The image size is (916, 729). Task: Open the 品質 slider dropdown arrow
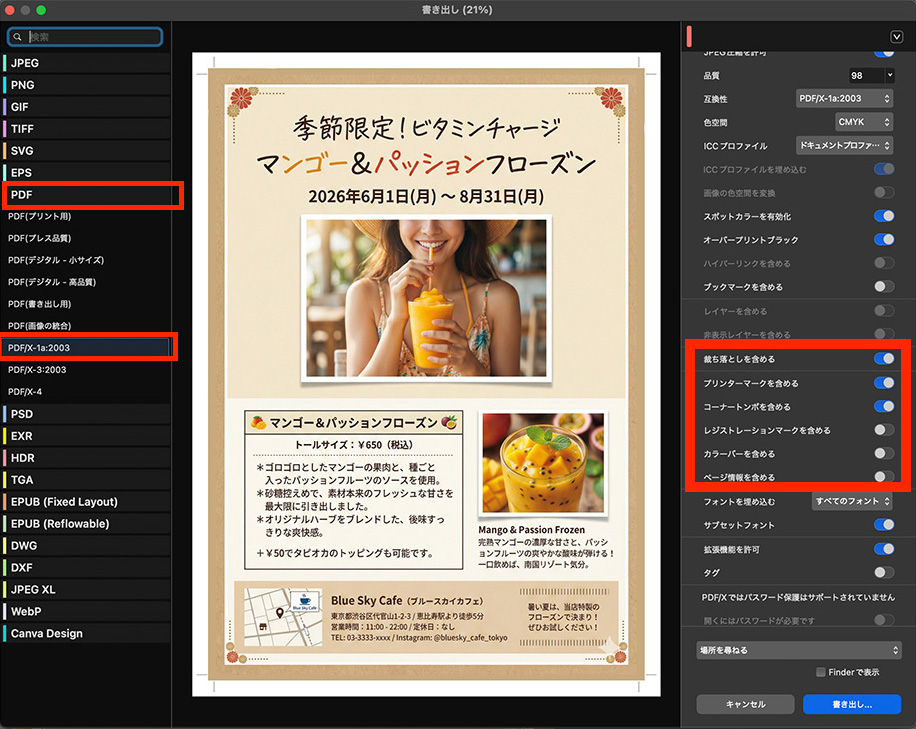889,76
